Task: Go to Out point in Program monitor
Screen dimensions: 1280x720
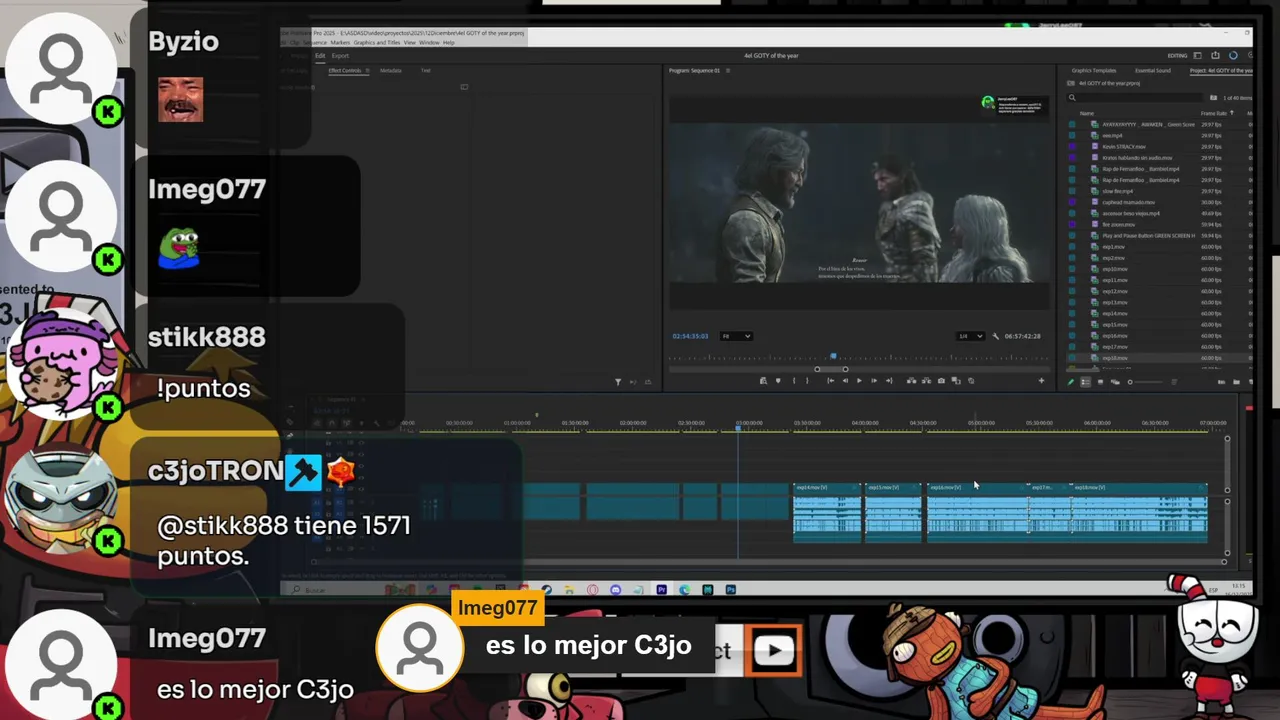Action: (x=889, y=381)
